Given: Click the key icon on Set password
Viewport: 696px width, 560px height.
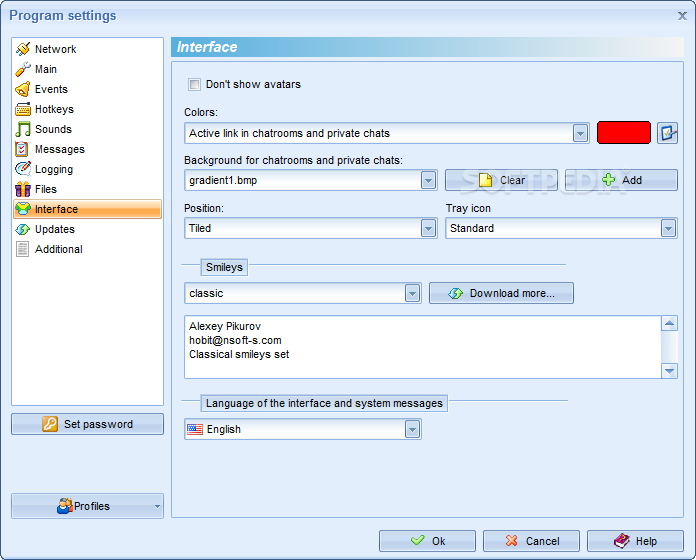Looking at the screenshot, I should click(x=50, y=424).
